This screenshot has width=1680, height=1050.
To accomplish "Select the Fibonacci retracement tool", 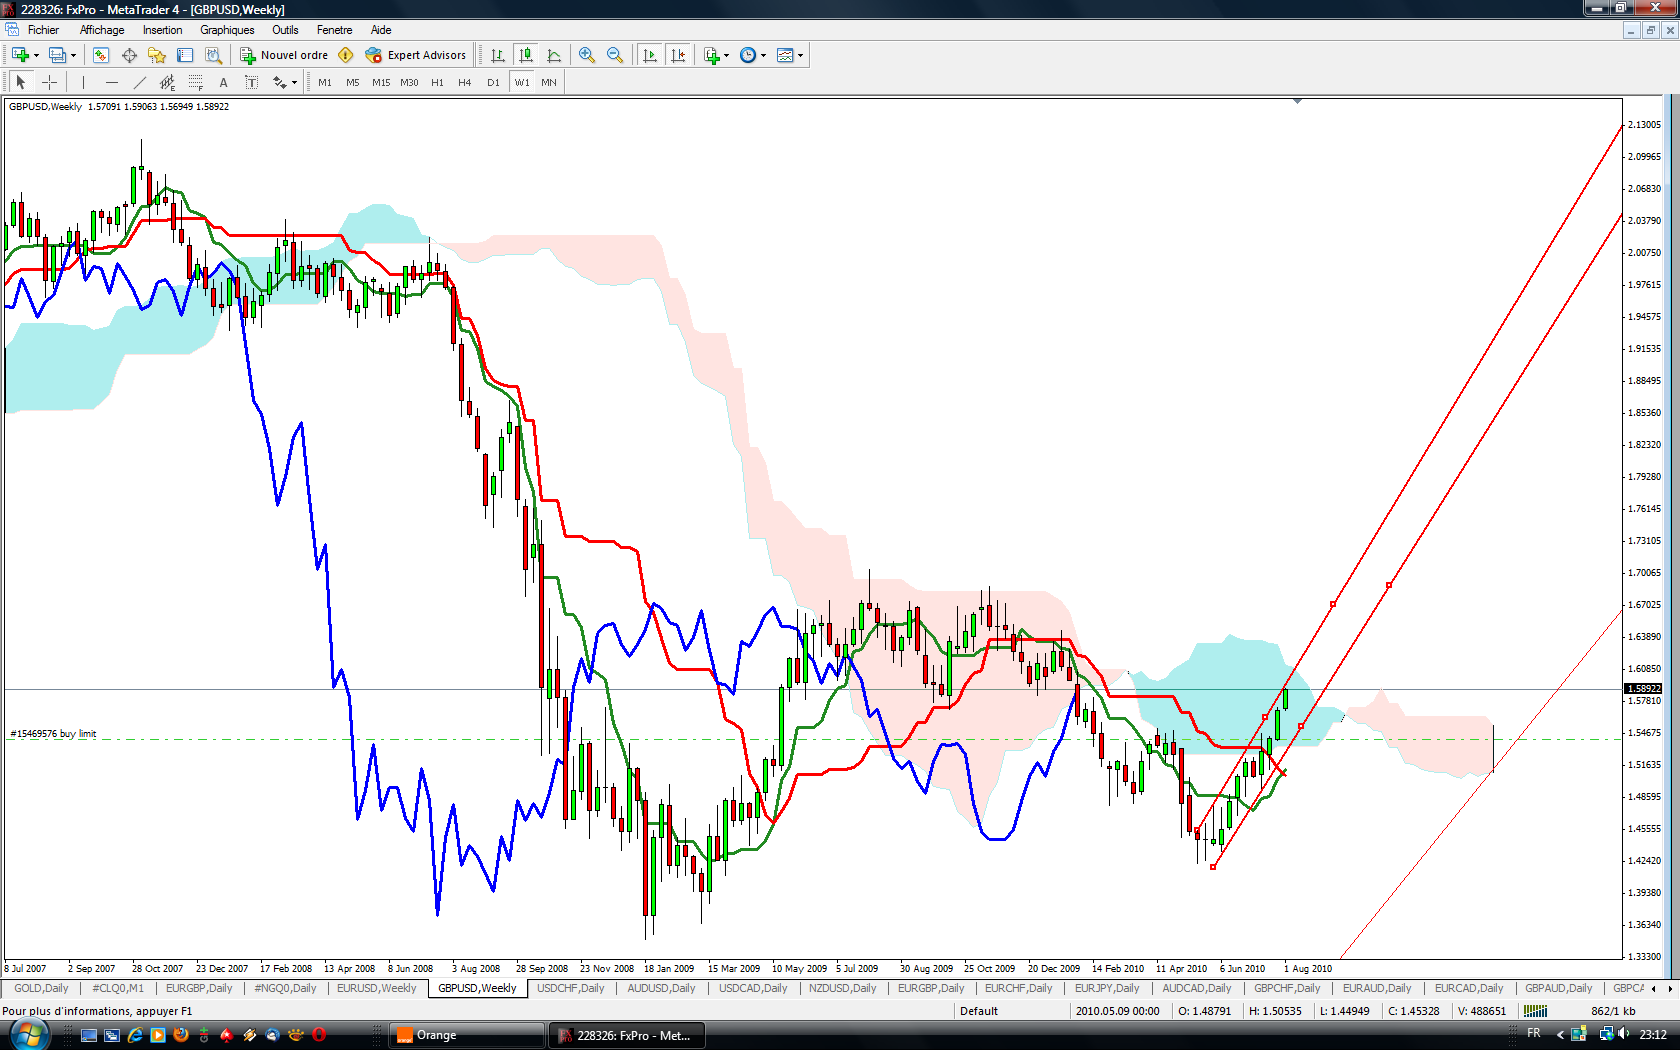I will pyautogui.click(x=196, y=82).
